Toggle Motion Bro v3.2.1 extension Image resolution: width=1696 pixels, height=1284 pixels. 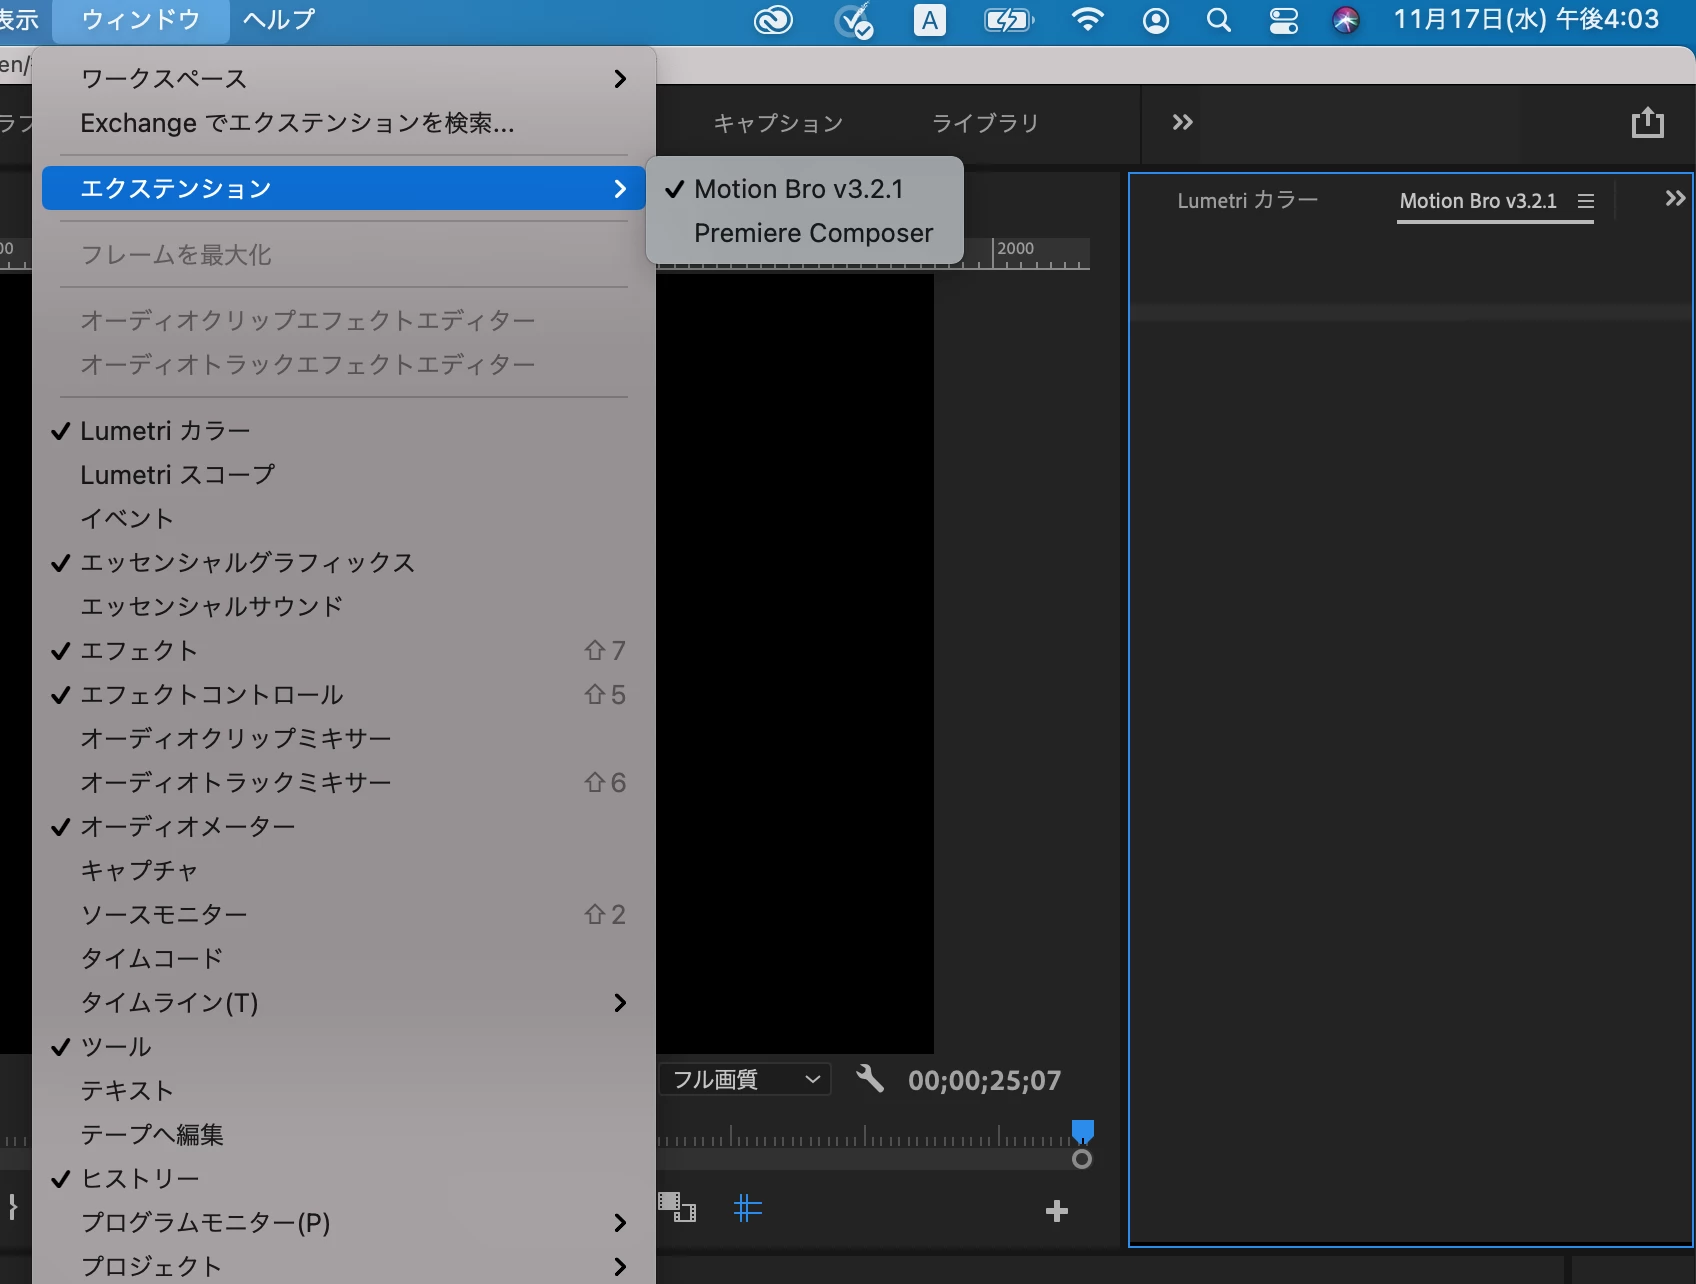(x=805, y=189)
